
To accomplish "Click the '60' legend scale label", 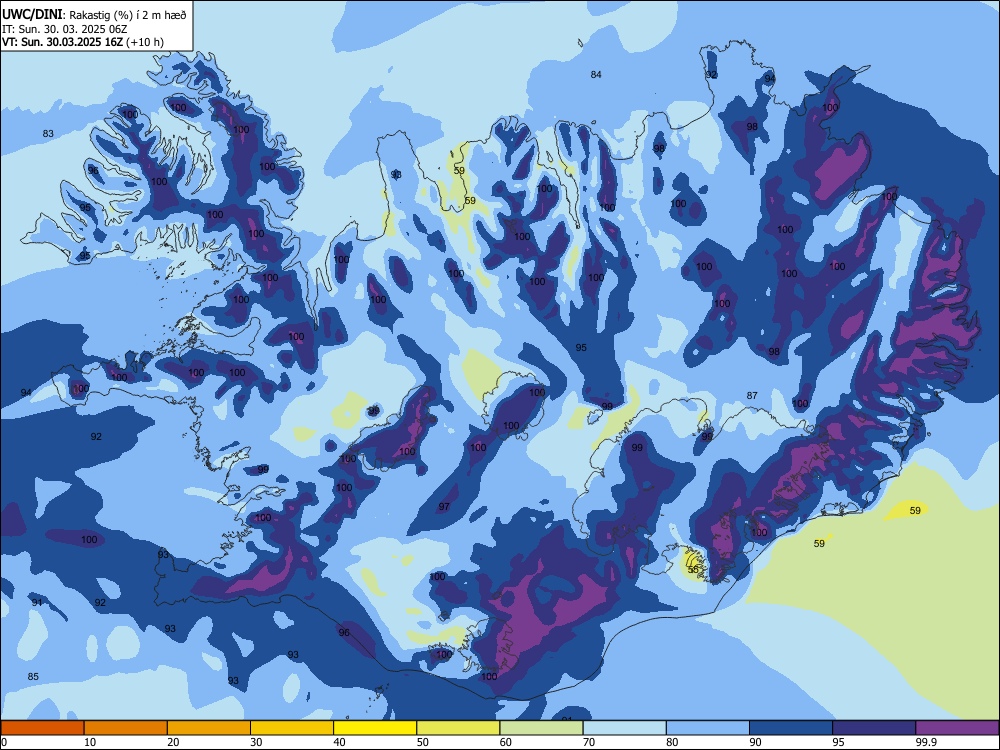I will (506, 742).
